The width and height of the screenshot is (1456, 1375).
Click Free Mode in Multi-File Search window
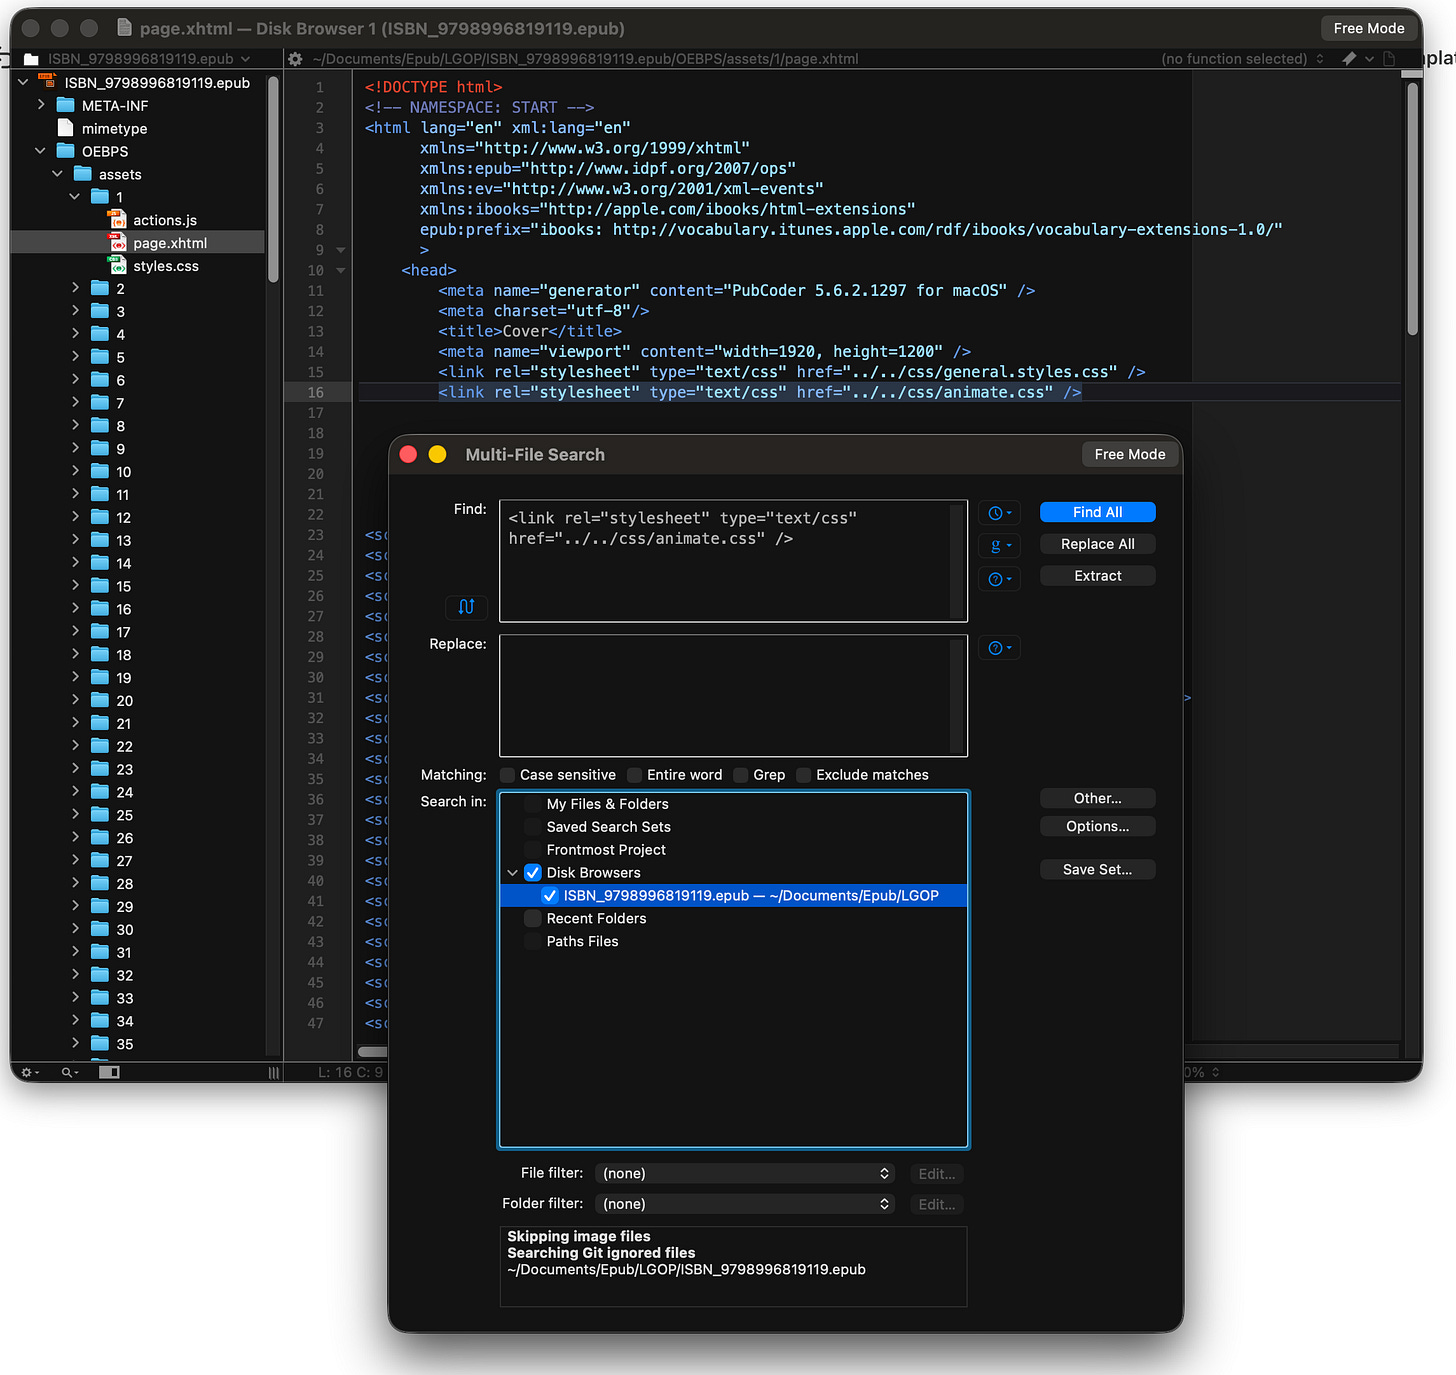pos(1130,454)
